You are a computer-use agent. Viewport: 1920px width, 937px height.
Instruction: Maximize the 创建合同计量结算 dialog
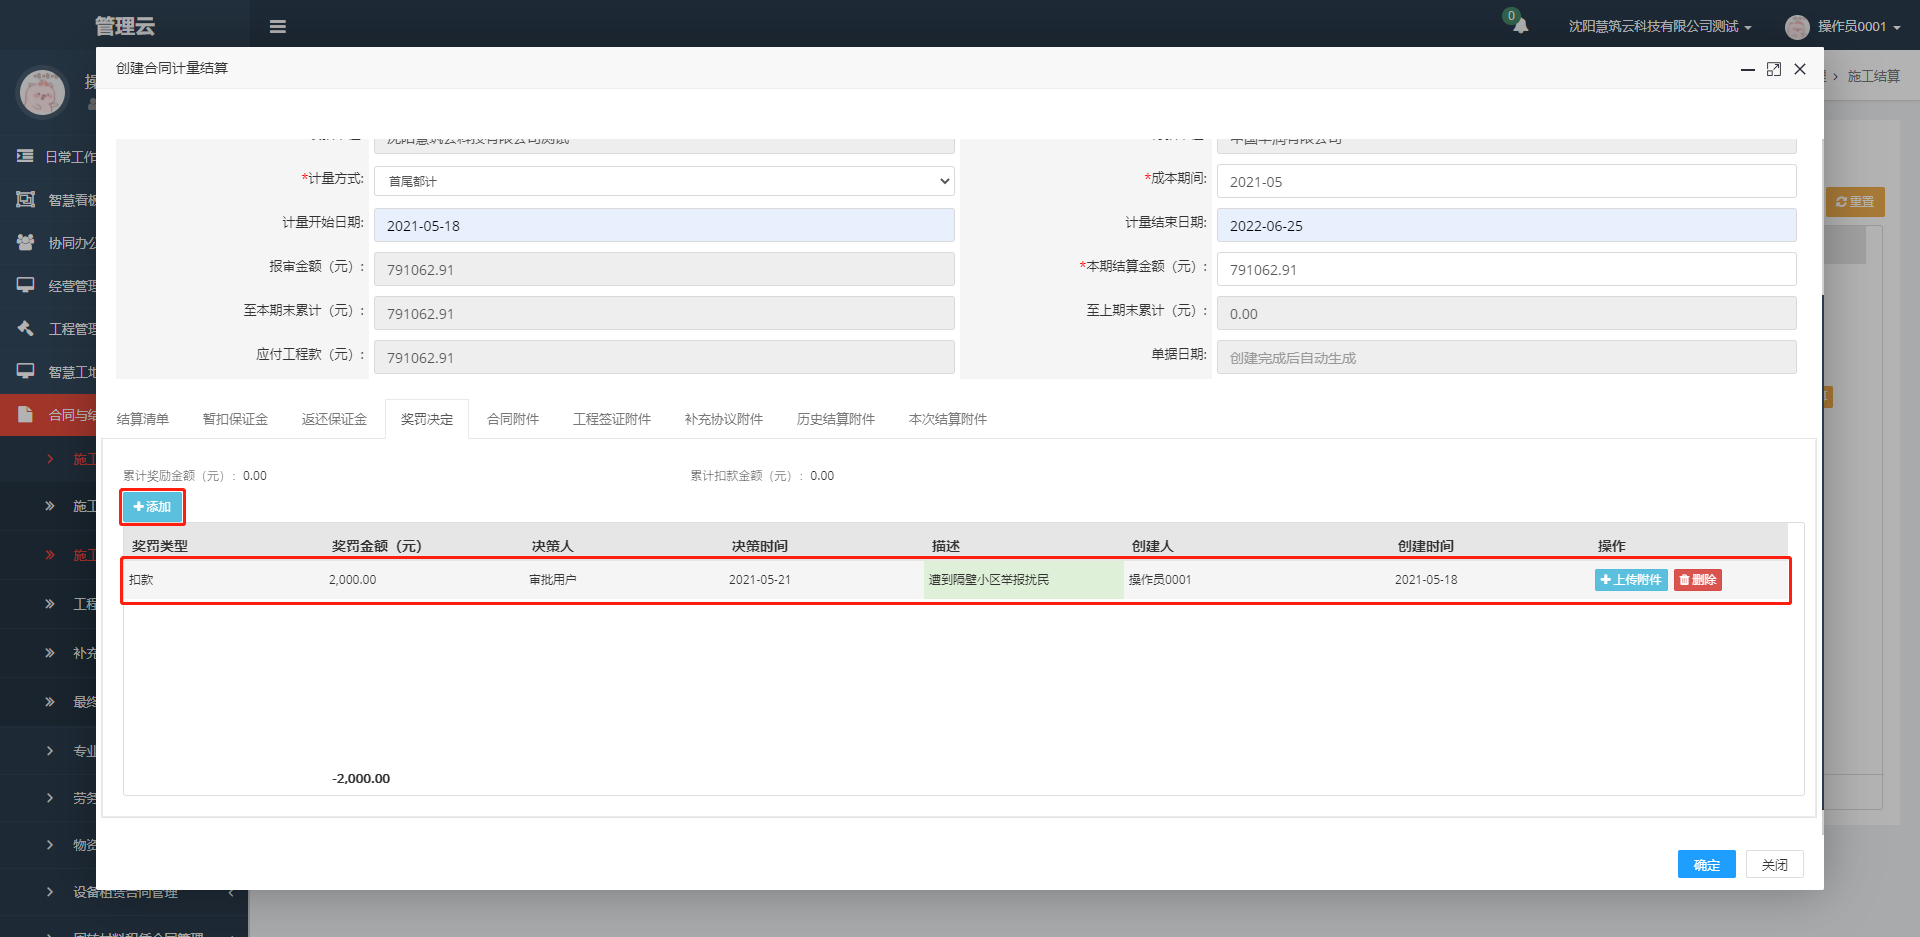[1774, 69]
